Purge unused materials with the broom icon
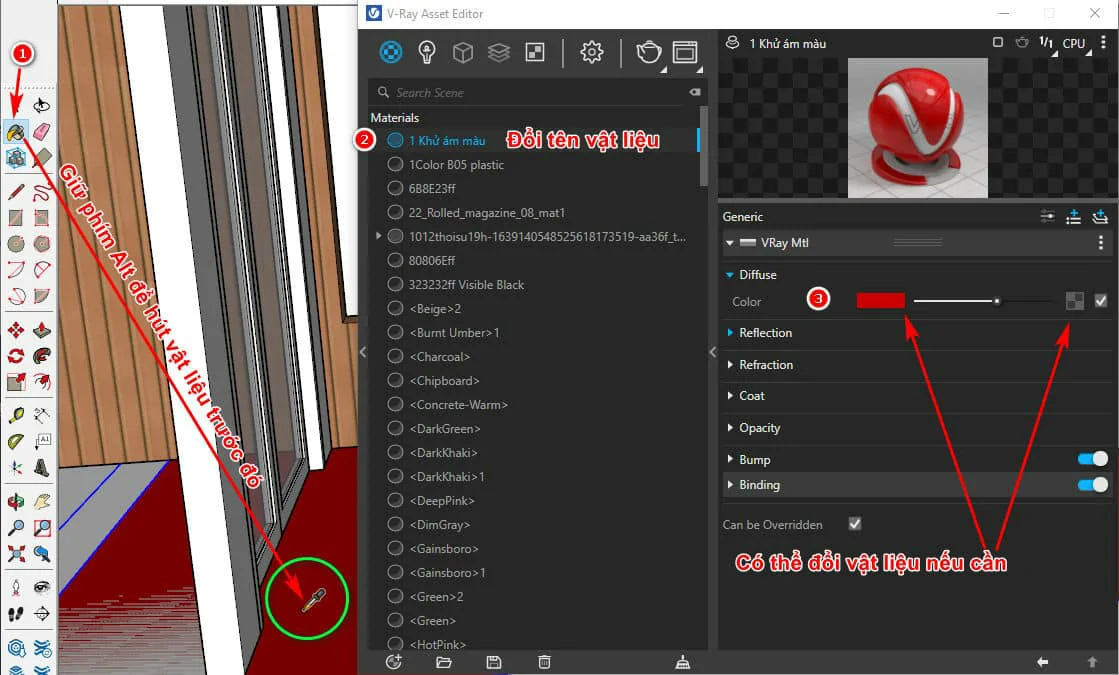 coord(683,662)
